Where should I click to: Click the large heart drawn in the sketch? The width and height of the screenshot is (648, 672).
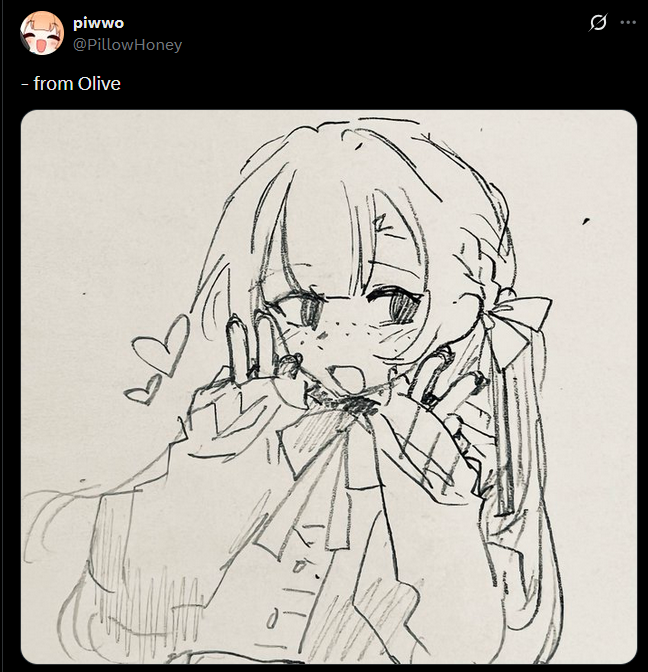163,345
